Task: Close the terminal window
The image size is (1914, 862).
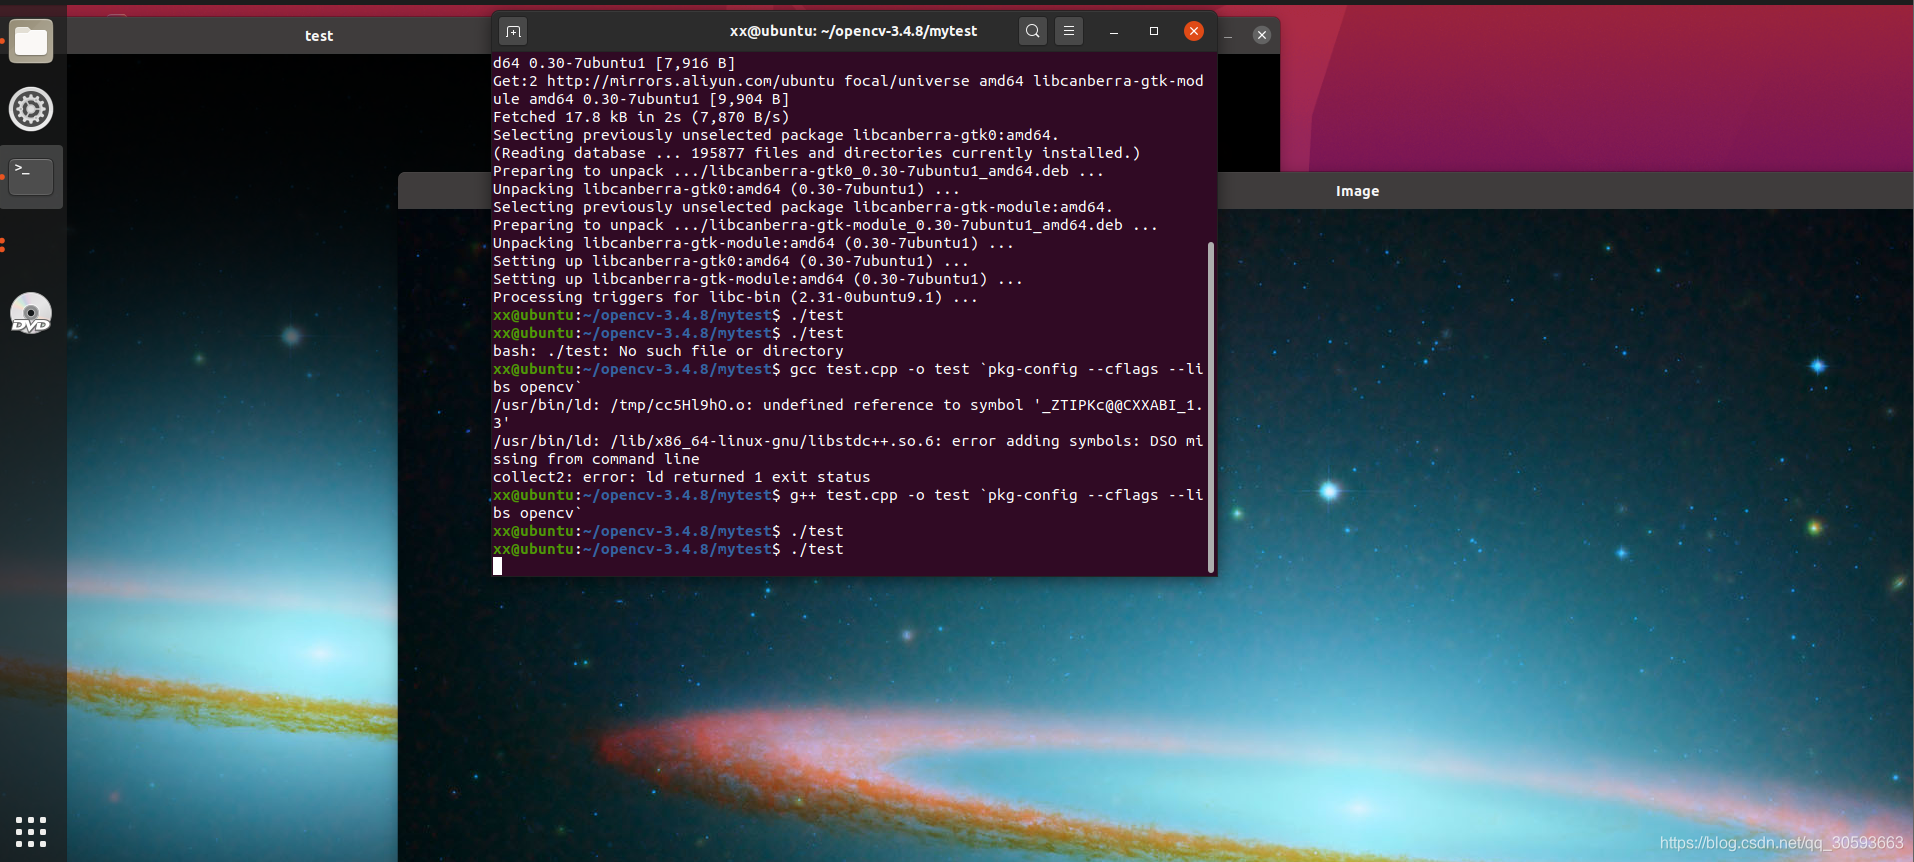Action: coord(1194,31)
